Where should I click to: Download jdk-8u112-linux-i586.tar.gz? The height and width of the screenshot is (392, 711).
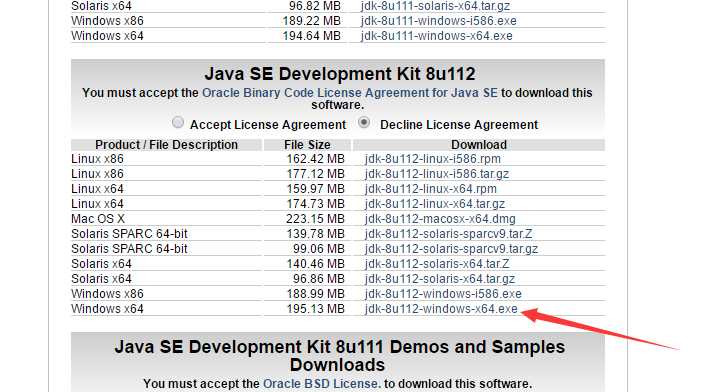pyautogui.click(x=437, y=174)
